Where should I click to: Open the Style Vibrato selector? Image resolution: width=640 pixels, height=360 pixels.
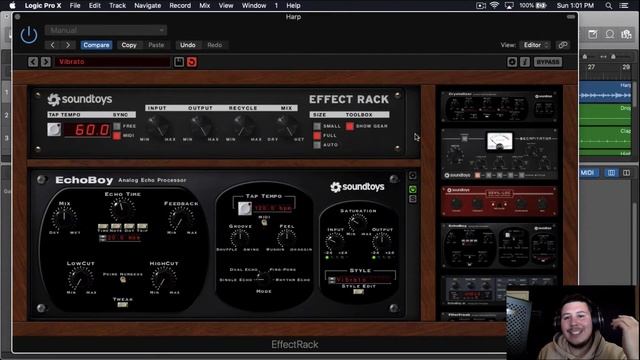tap(359, 280)
